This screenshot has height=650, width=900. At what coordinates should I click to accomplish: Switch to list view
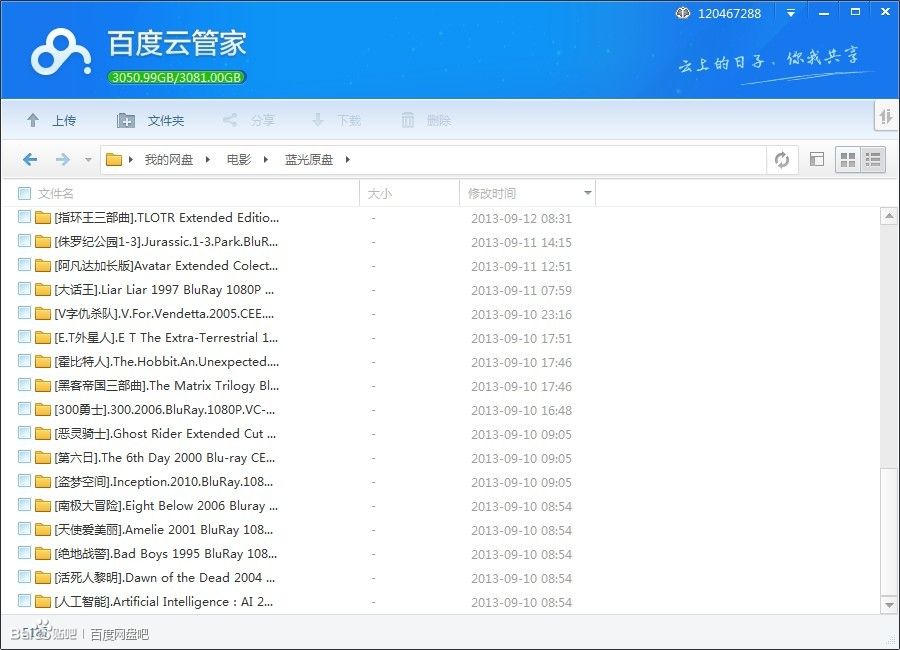[x=873, y=160]
